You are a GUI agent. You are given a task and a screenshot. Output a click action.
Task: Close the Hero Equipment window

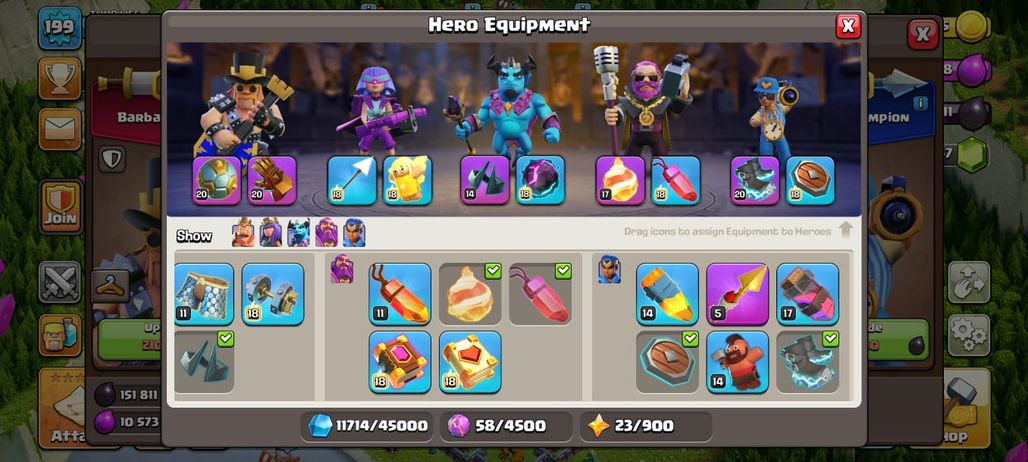point(848,26)
